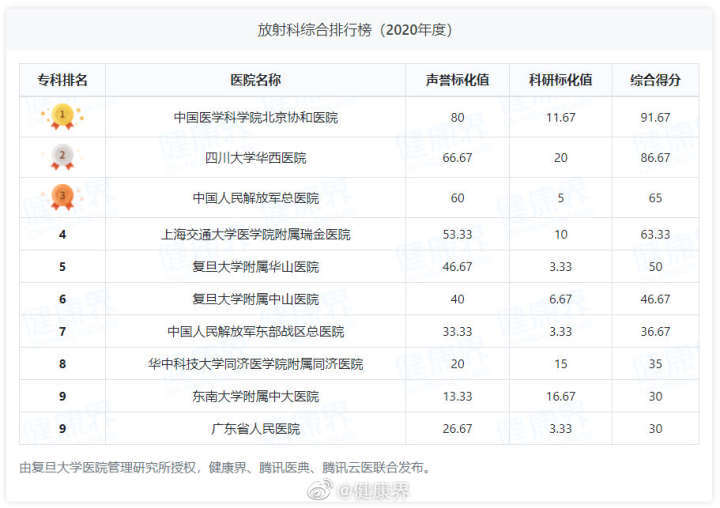Click the 综合得分 of 65
Viewport: 720px width, 508px height.
[x=655, y=198]
